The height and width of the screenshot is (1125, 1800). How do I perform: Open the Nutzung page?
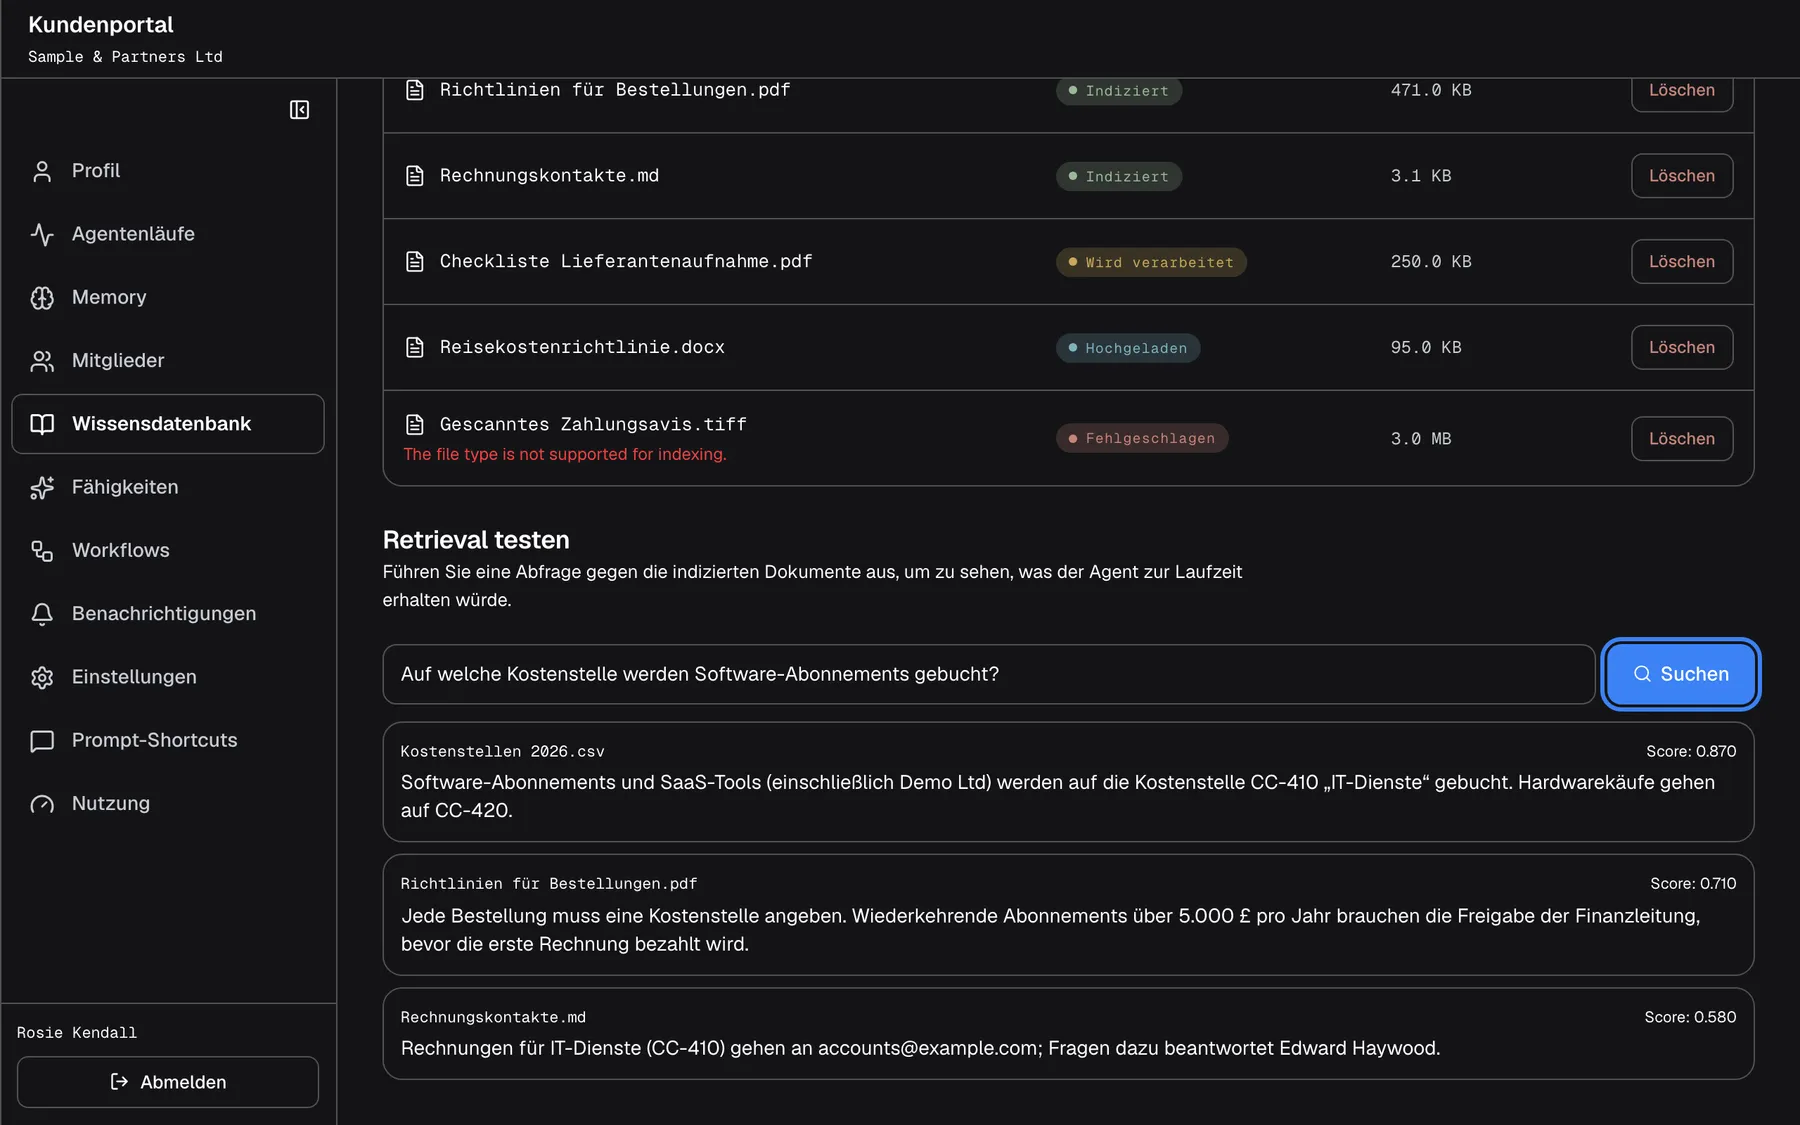(x=168, y=804)
